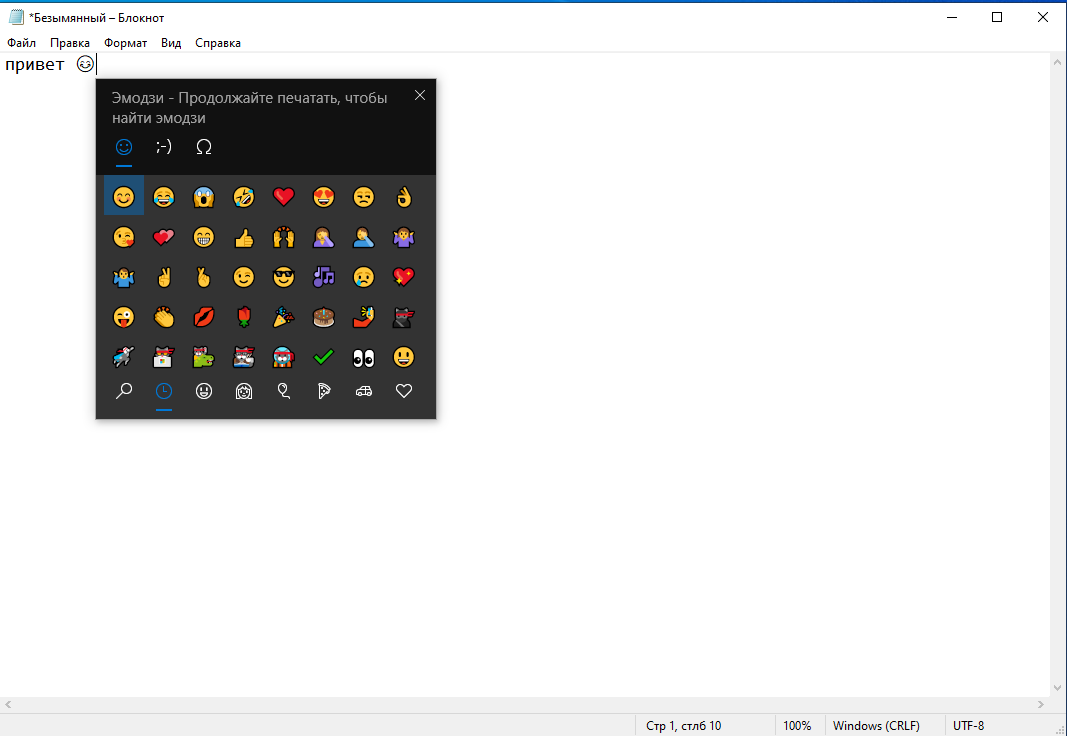Image resolution: width=1067 pixels, height=736 pixels.
Task: Insert the flying caped ninja cat emoji
Action: point(124,357)
